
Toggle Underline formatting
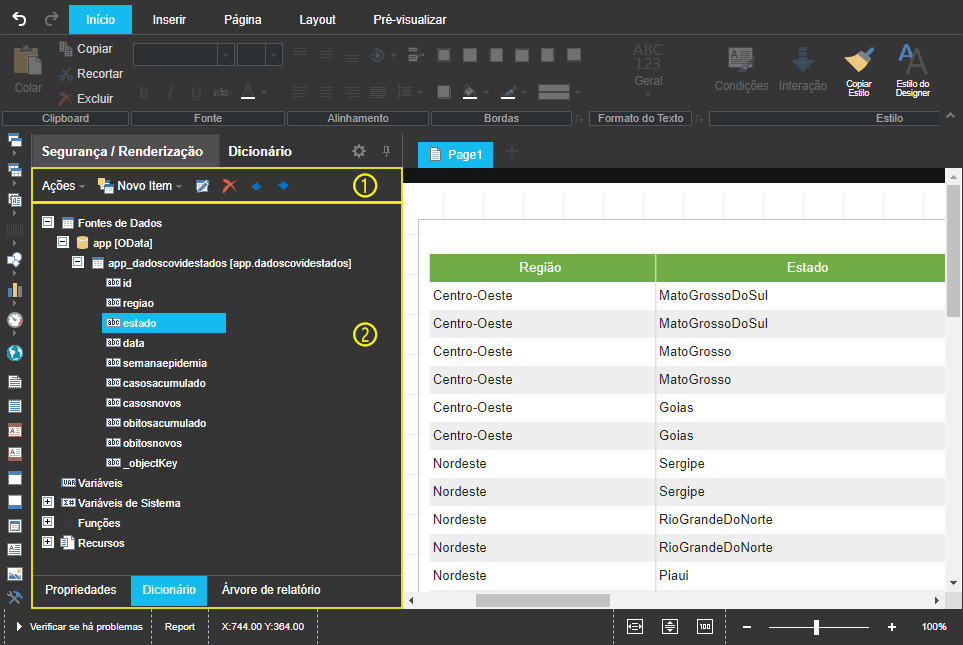[x=196, y=93]
